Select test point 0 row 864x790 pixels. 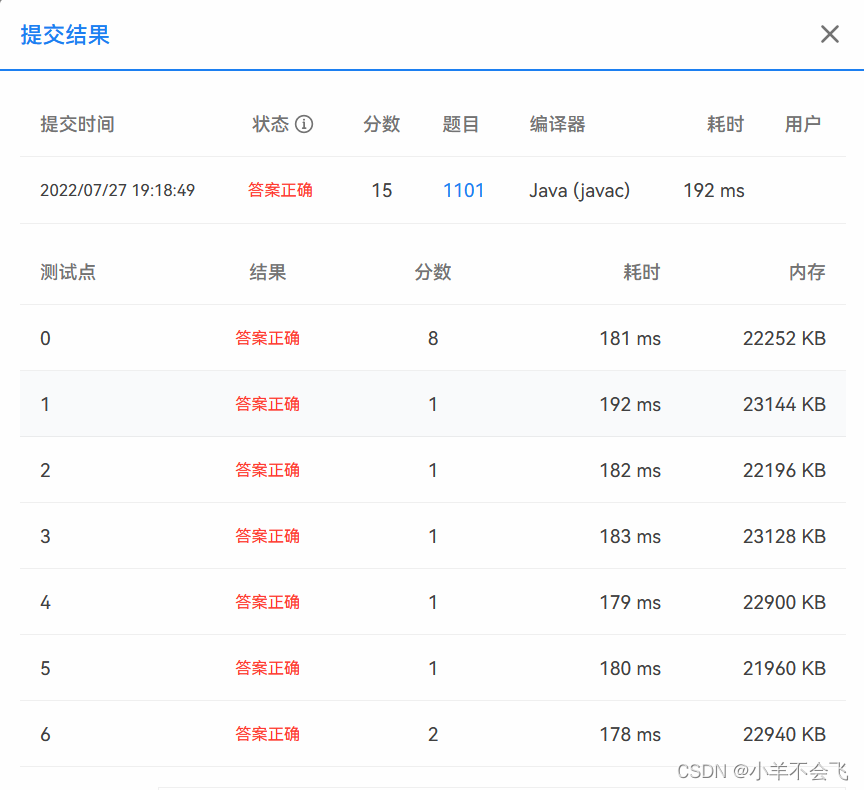(x=432, y=338)
